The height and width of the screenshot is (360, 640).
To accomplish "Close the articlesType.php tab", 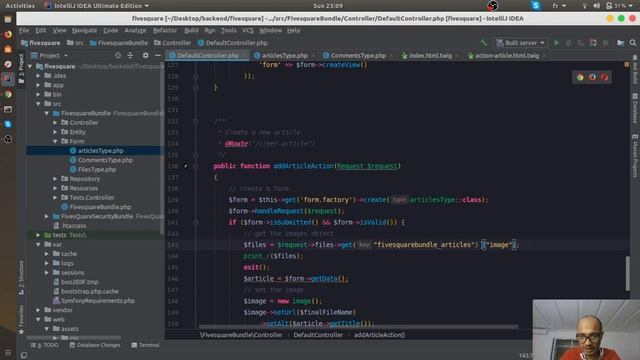I will coord(313,56).
